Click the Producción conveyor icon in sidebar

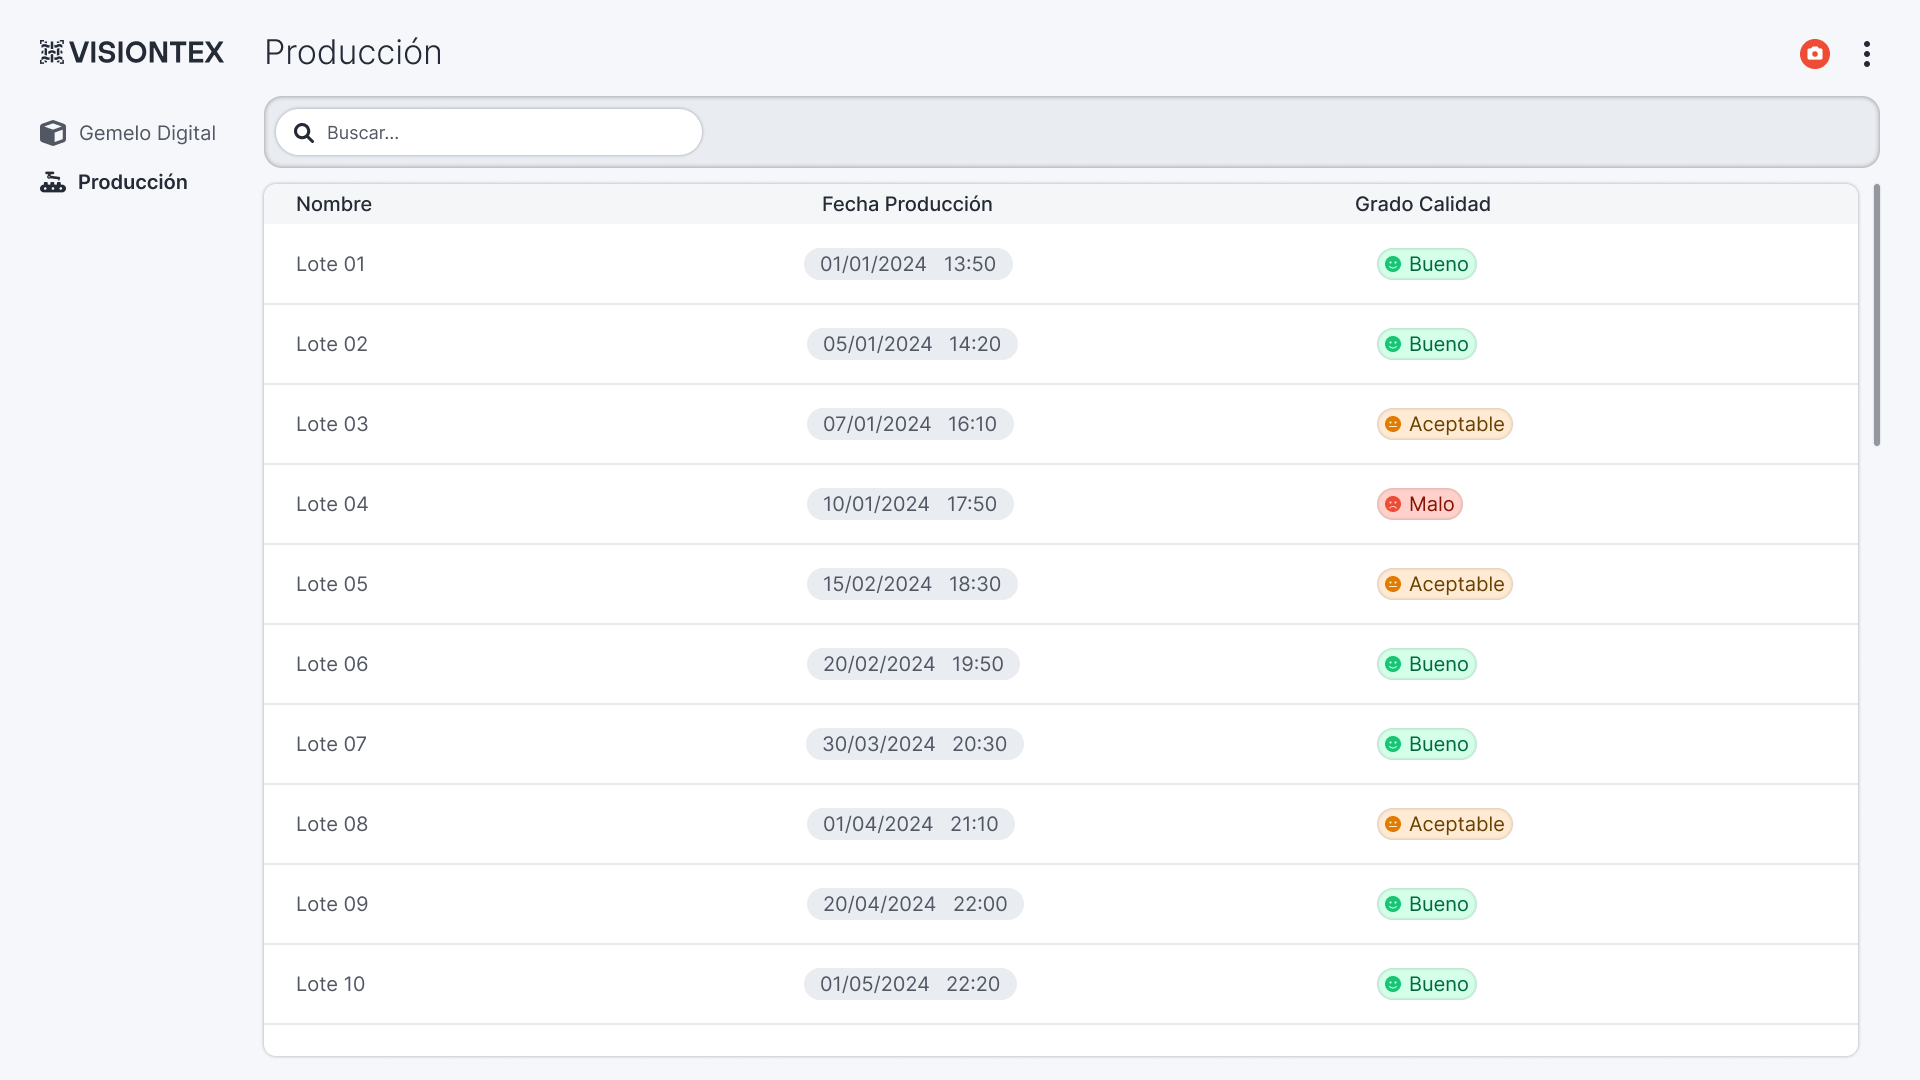point(53,182)
